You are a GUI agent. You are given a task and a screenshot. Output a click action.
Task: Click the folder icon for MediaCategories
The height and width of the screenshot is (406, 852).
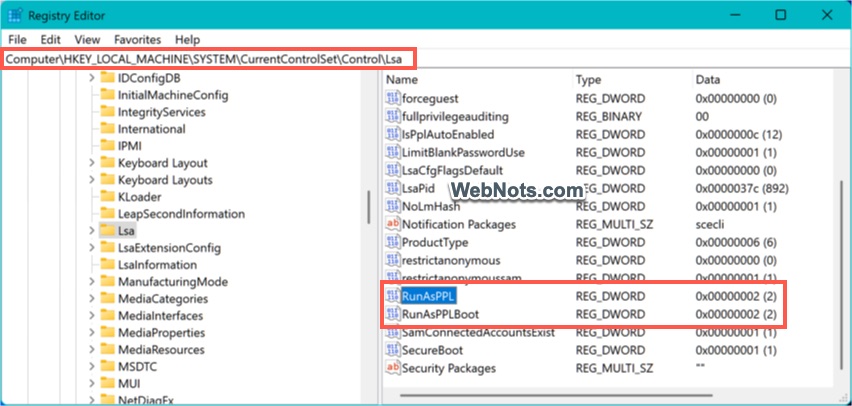coord(106,299)
